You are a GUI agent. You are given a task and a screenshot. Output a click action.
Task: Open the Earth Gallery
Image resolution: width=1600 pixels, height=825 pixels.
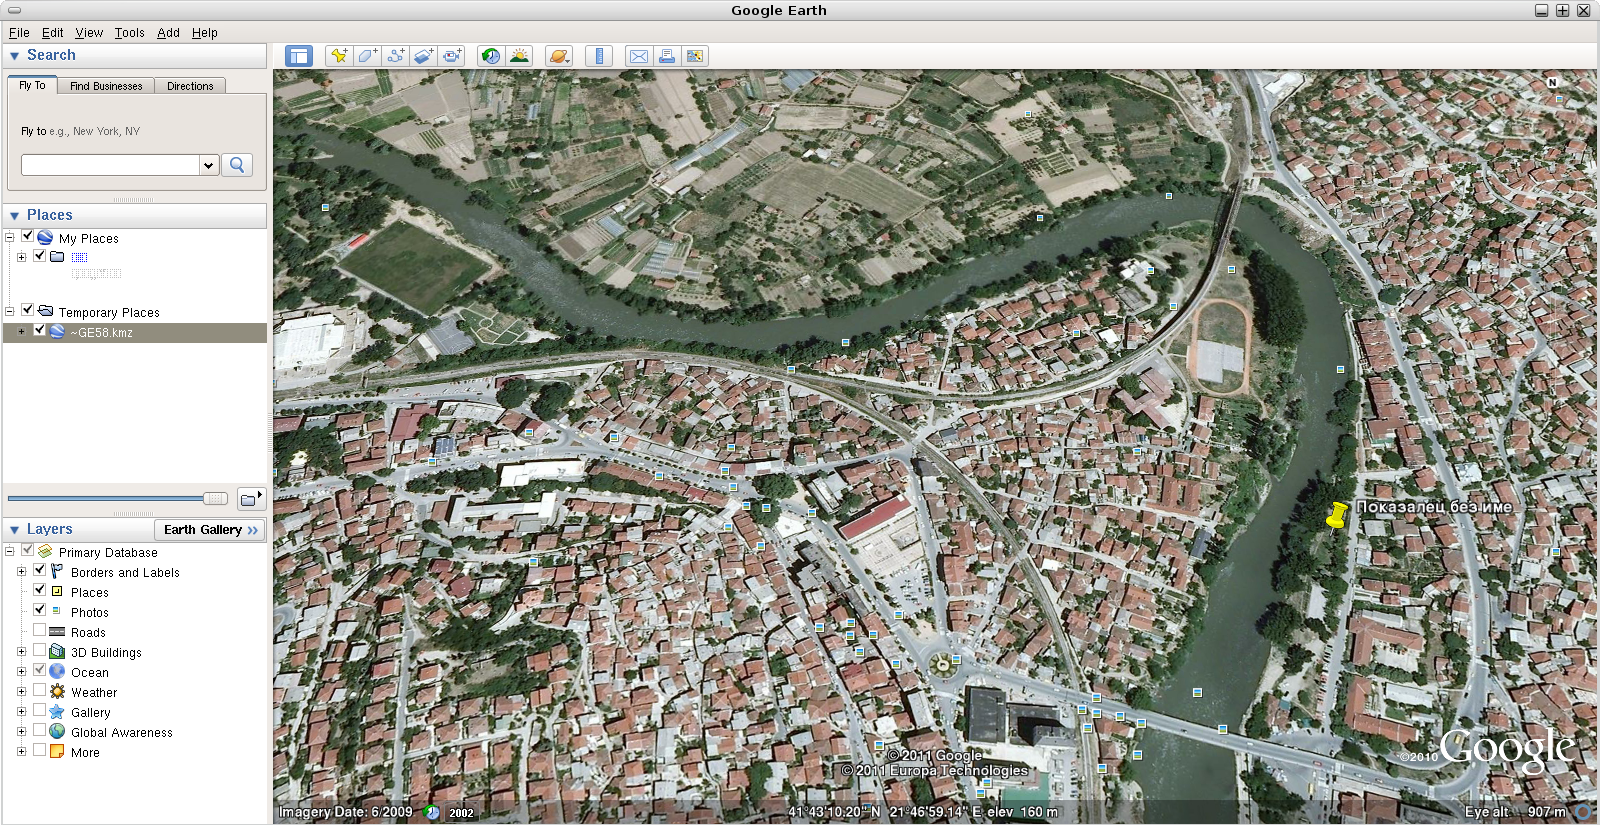(x=210, y=530)
